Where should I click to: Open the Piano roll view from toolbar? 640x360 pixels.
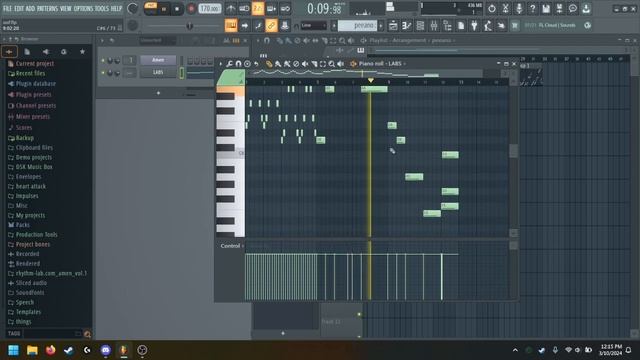407,25
